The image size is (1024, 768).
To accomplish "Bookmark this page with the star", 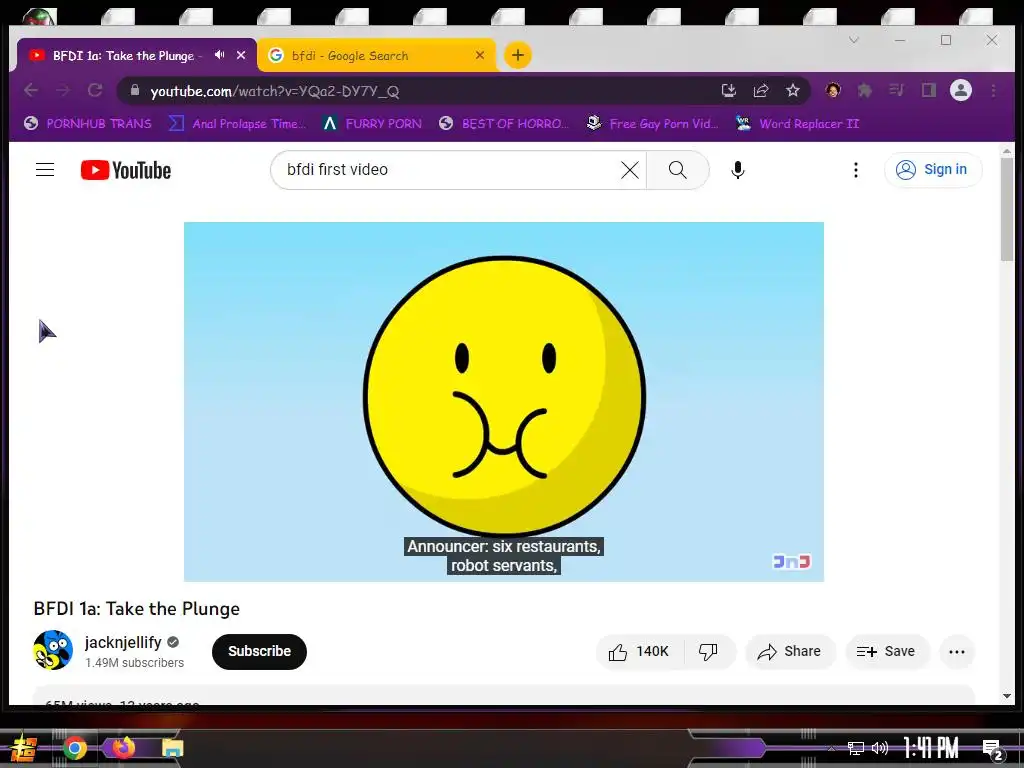I will [x=793, y=90].
